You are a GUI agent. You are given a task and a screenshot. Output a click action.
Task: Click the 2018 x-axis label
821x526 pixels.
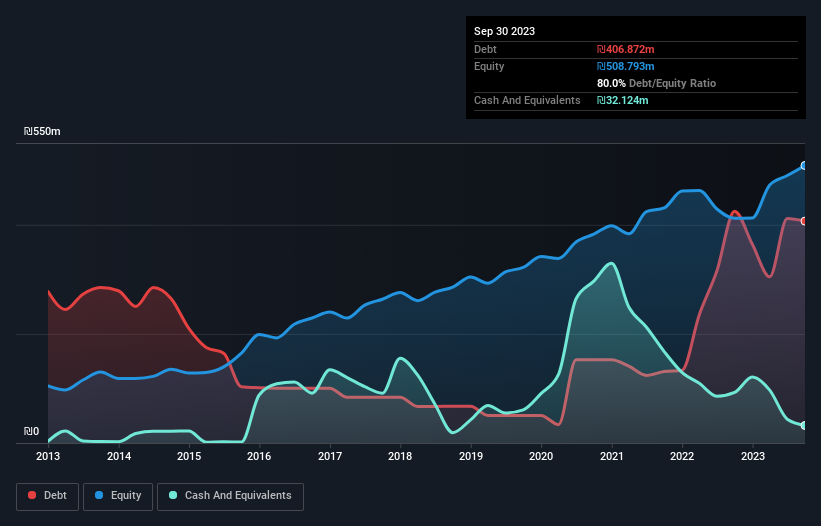(400, 456)
